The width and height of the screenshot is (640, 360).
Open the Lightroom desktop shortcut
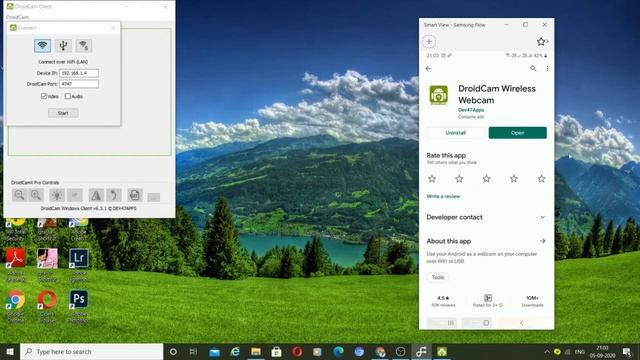[79, 264]
